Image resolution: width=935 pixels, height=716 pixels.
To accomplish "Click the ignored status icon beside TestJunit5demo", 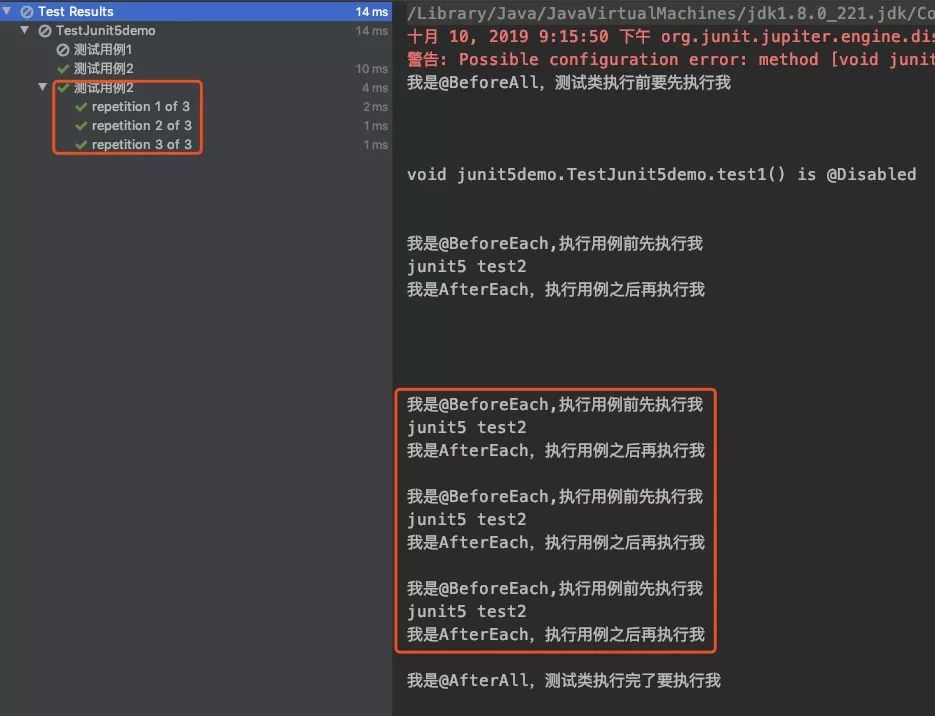I will point(45,30).
